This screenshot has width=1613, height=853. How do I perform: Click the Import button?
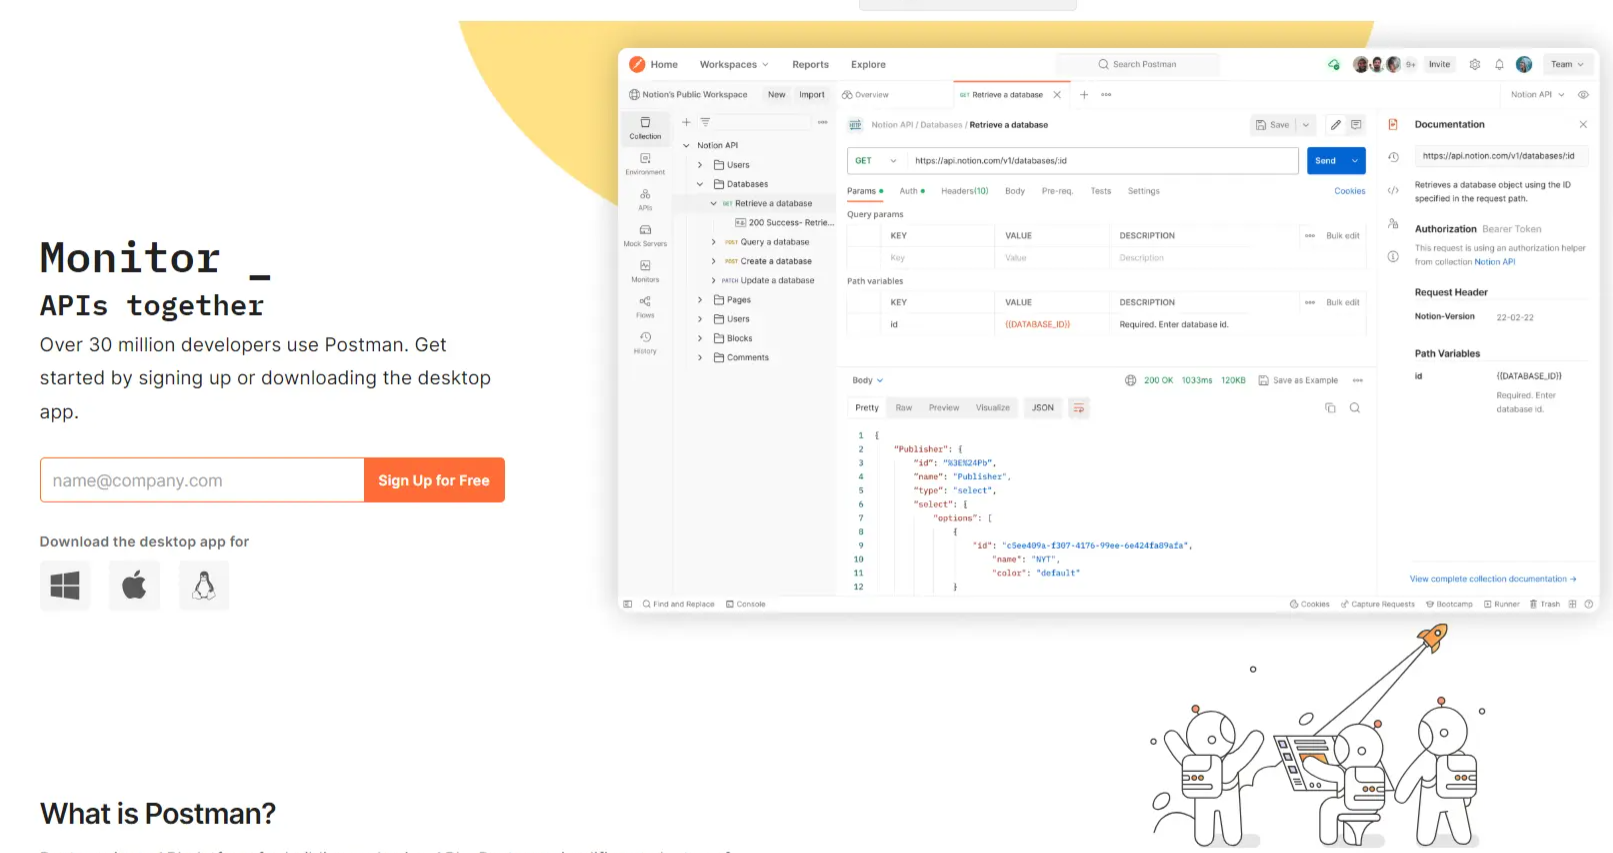point(812,95)
